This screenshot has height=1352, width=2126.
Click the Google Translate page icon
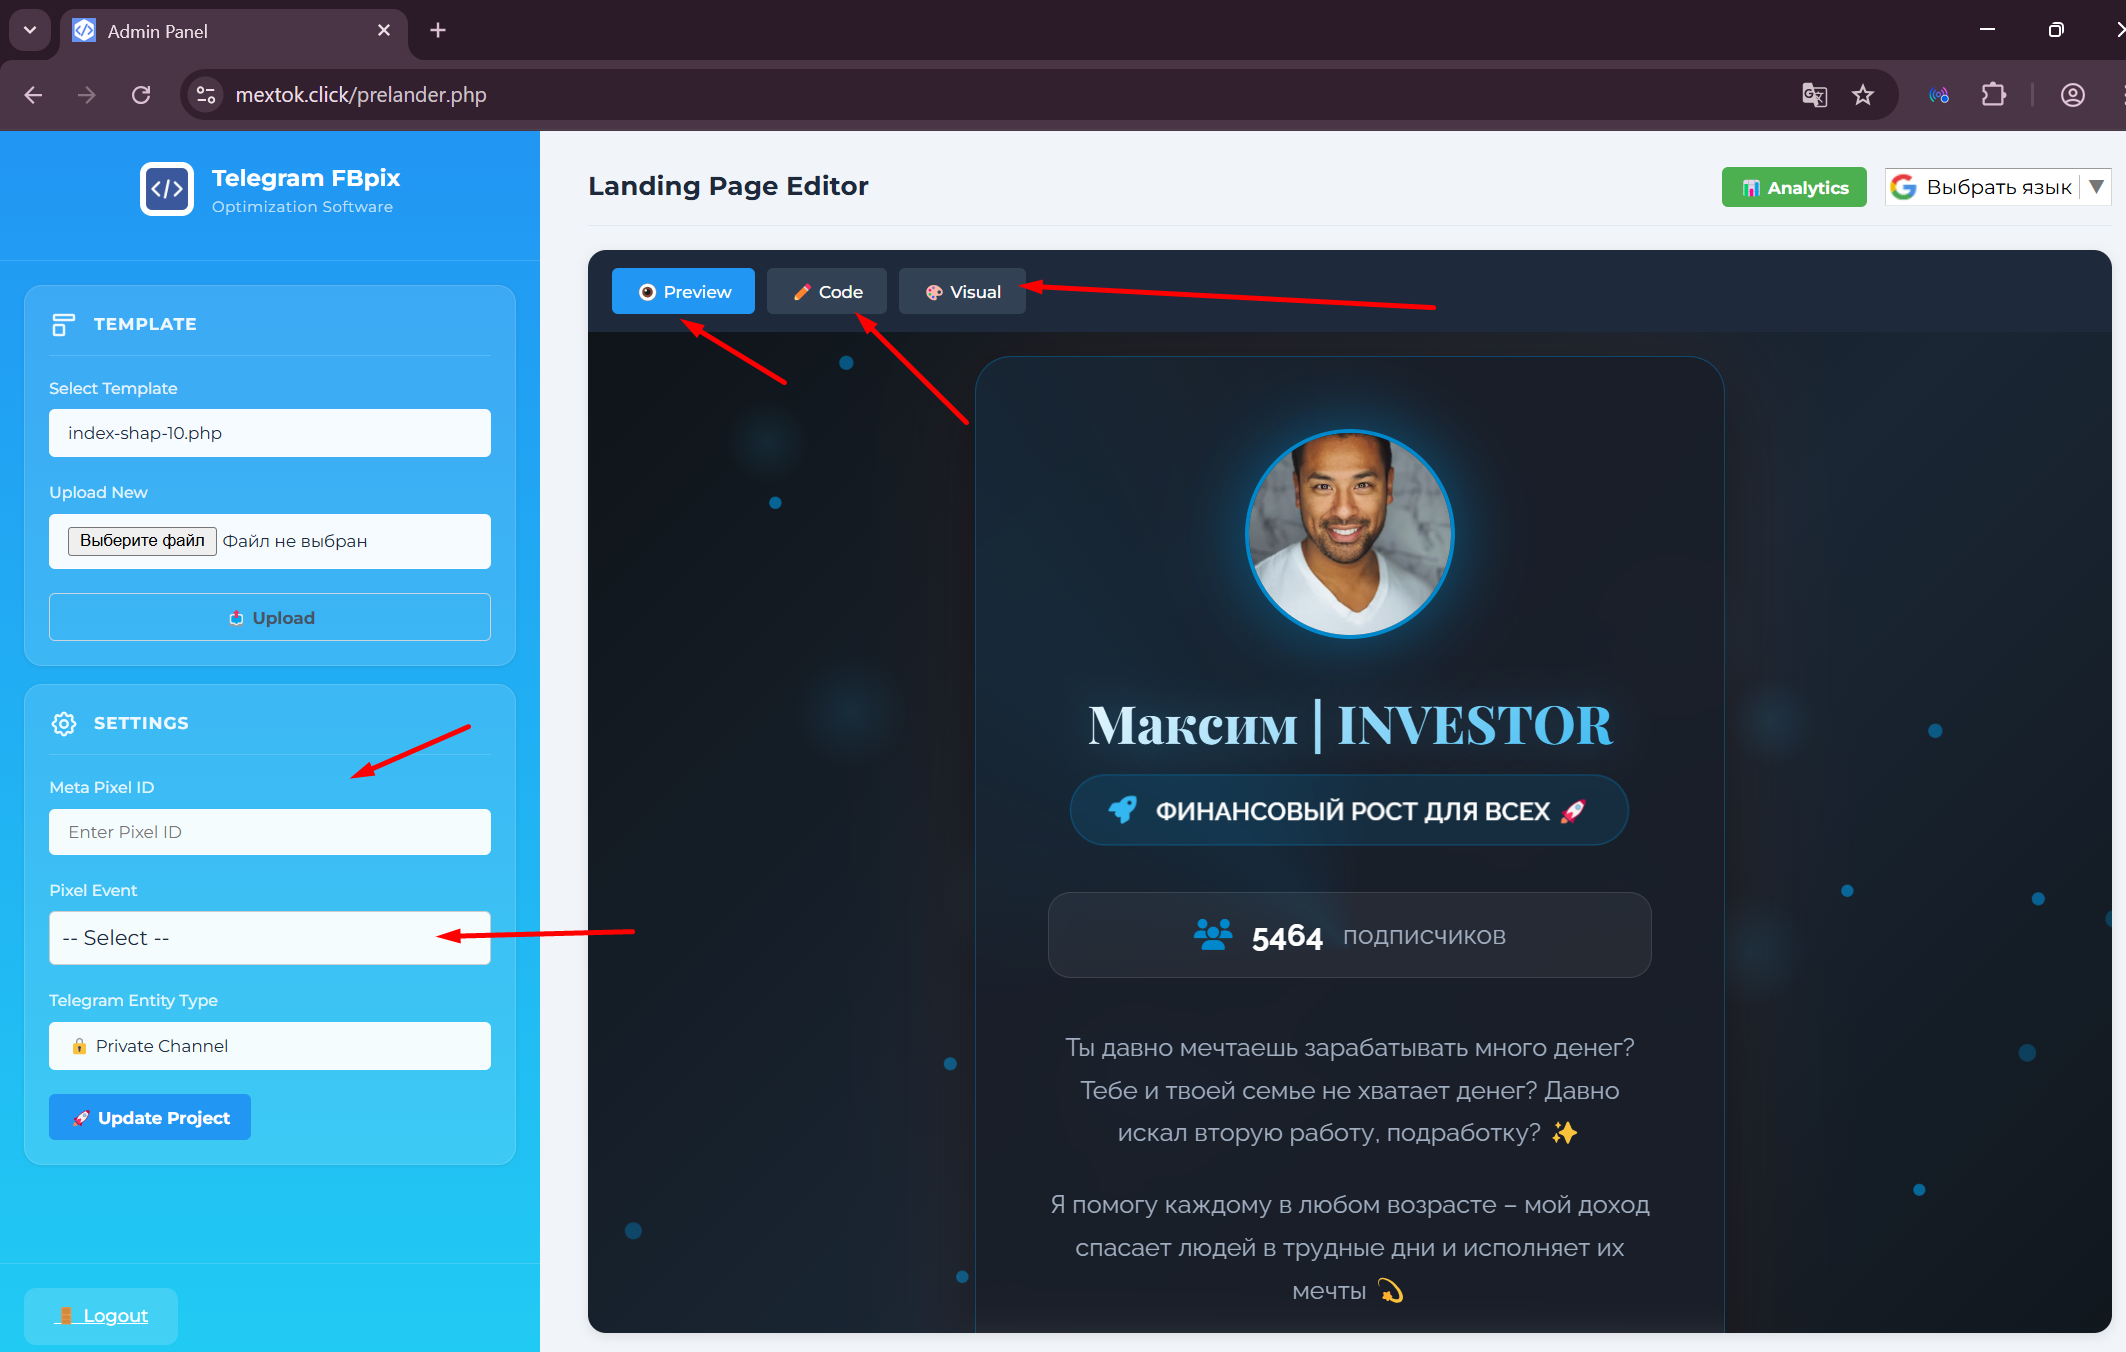tap(1814, 95)
